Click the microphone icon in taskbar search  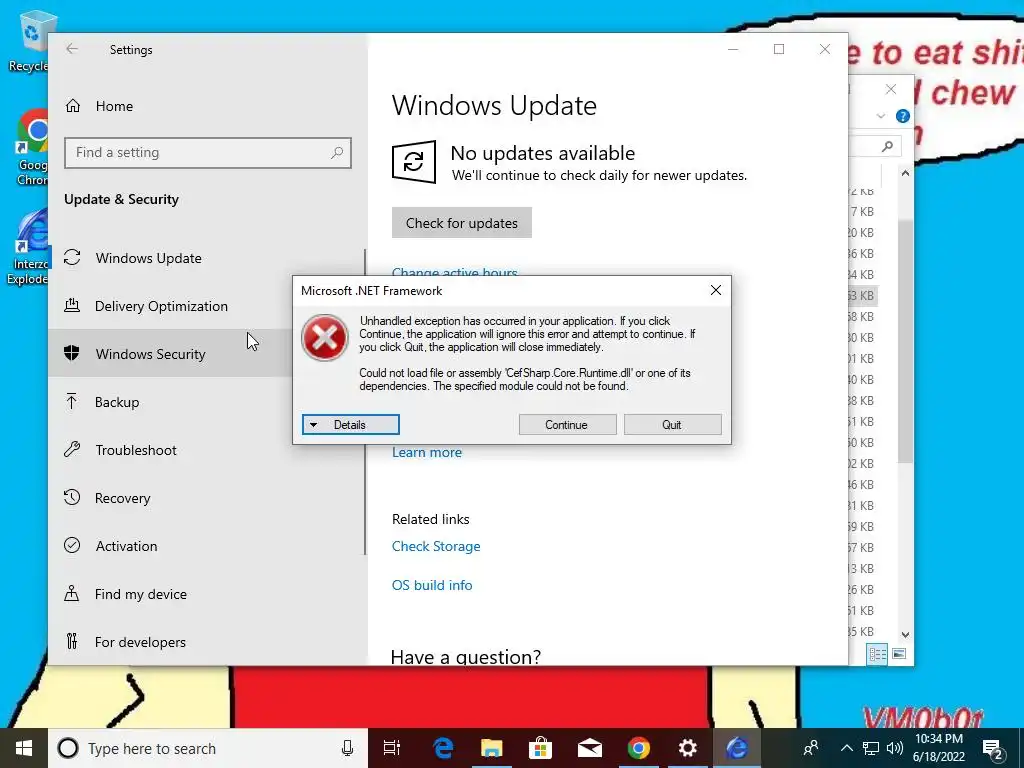pyautogui.click(x=347, y=748)
